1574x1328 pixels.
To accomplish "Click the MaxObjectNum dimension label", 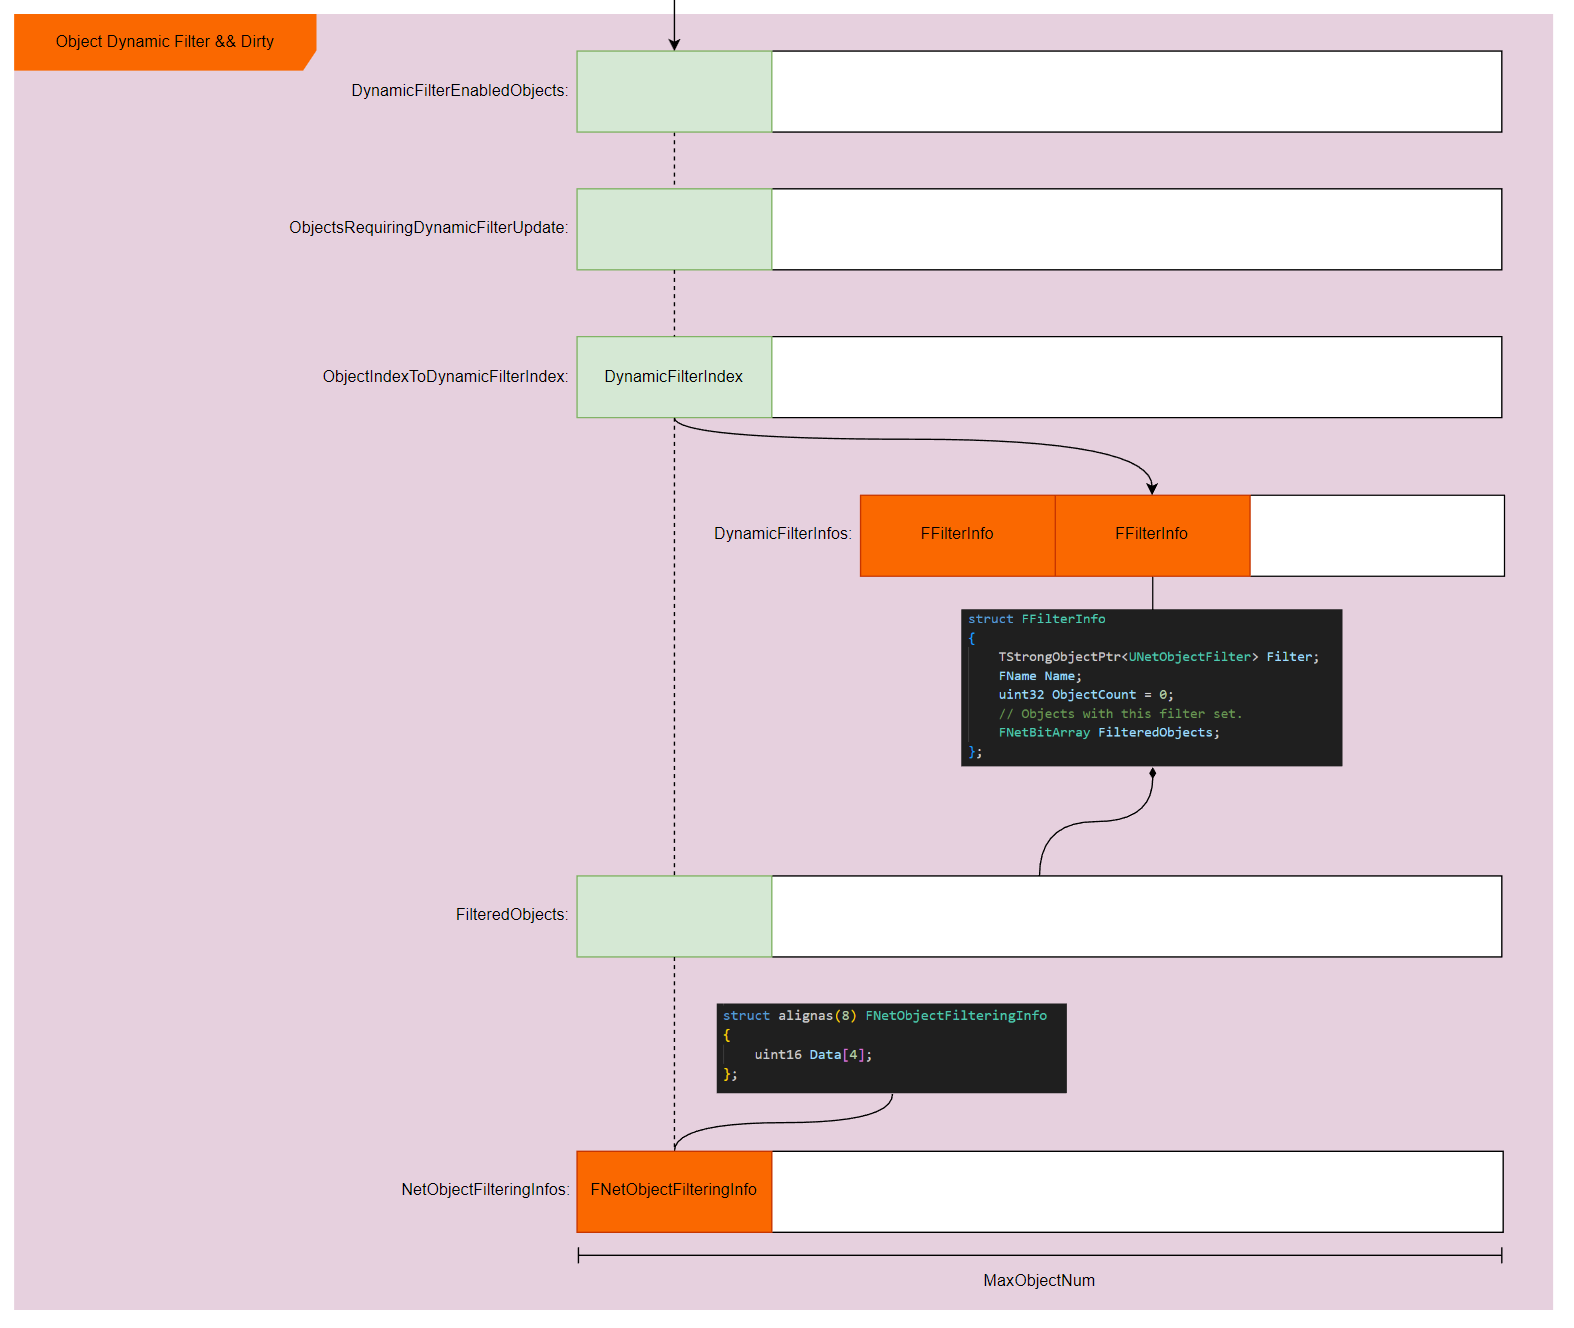I will click(x=1038, y=1281).
